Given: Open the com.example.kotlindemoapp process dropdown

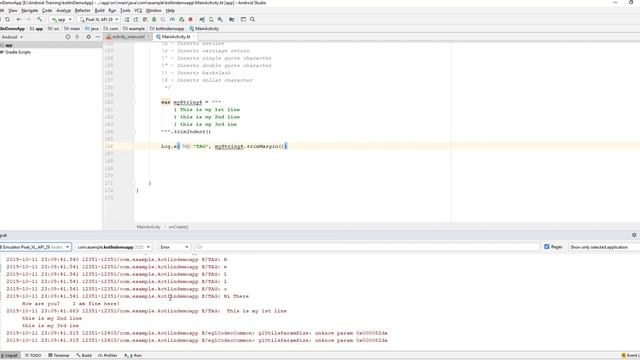Looking at the screenshot, I should [x=113, y=247].
